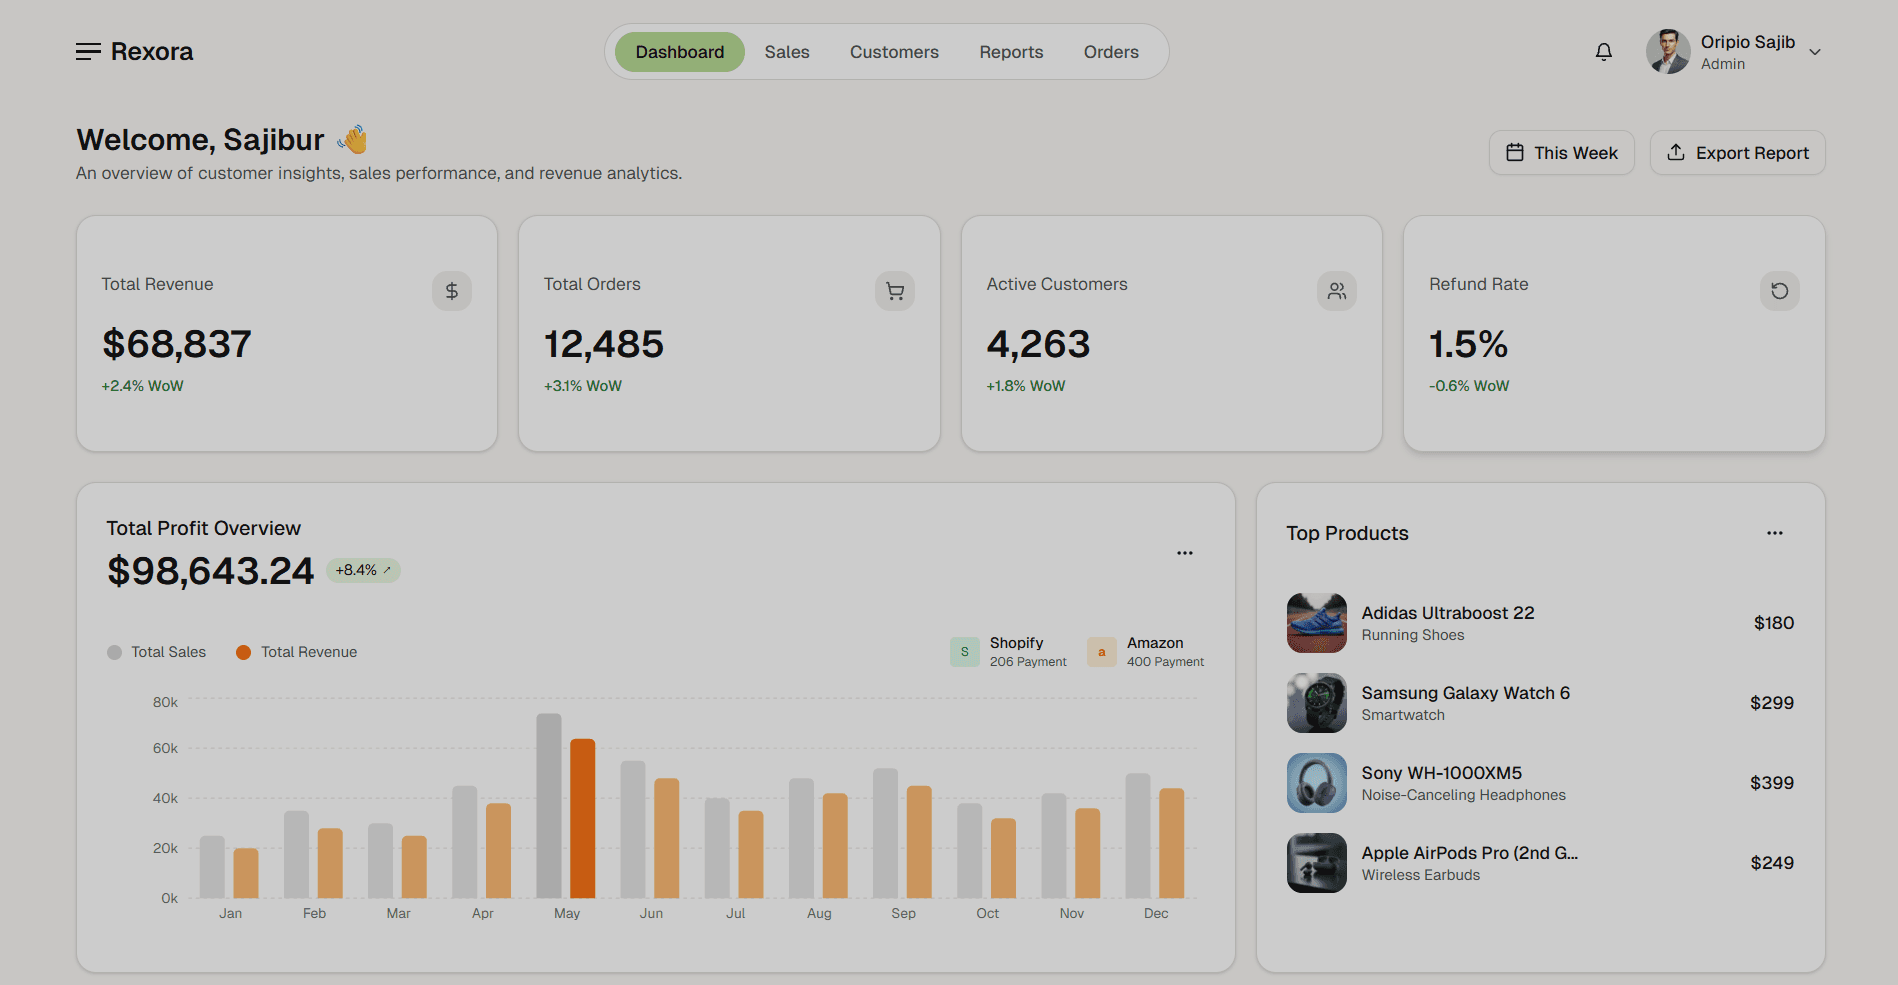The width and height of the screenshot is (1898, 985).
Task: Open the hamburger navigation menu
Action: point(88,51)
